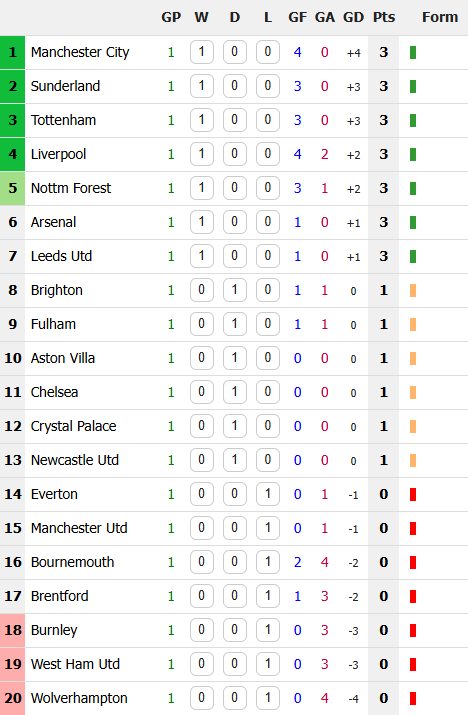Image resolution: width=468 pixels, height=715 pixels.
Task: Click Burnley's red form indicator
Action: tap(413, 630)
